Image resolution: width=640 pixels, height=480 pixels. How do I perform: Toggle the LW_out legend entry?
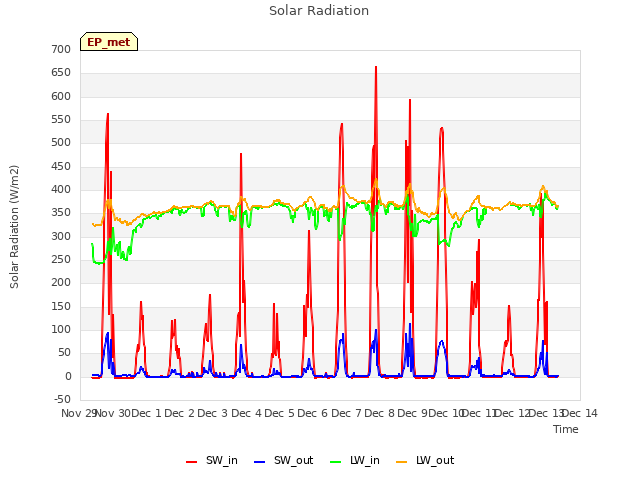point(425,460)
